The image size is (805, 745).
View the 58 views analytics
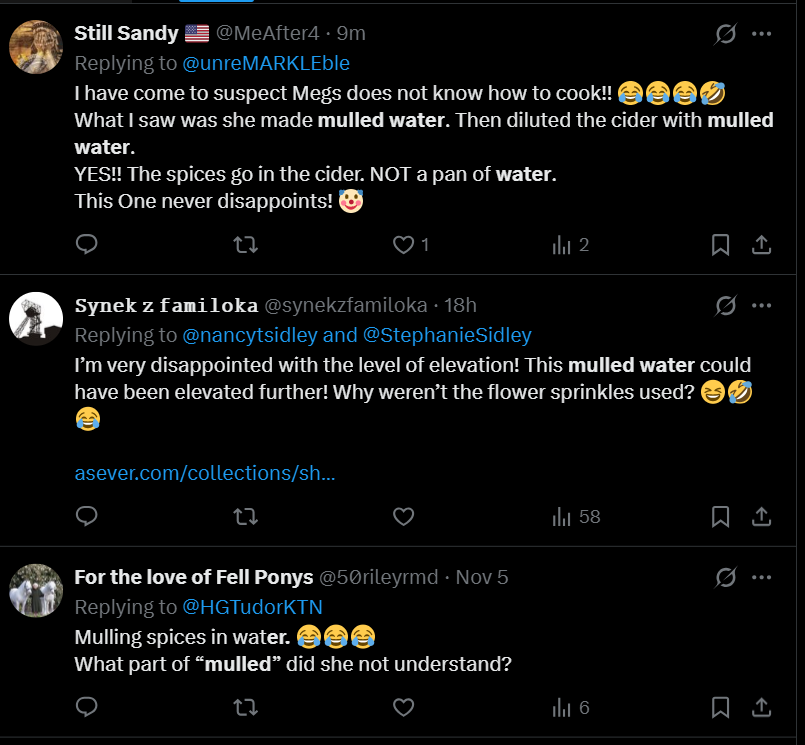point(576,516)
